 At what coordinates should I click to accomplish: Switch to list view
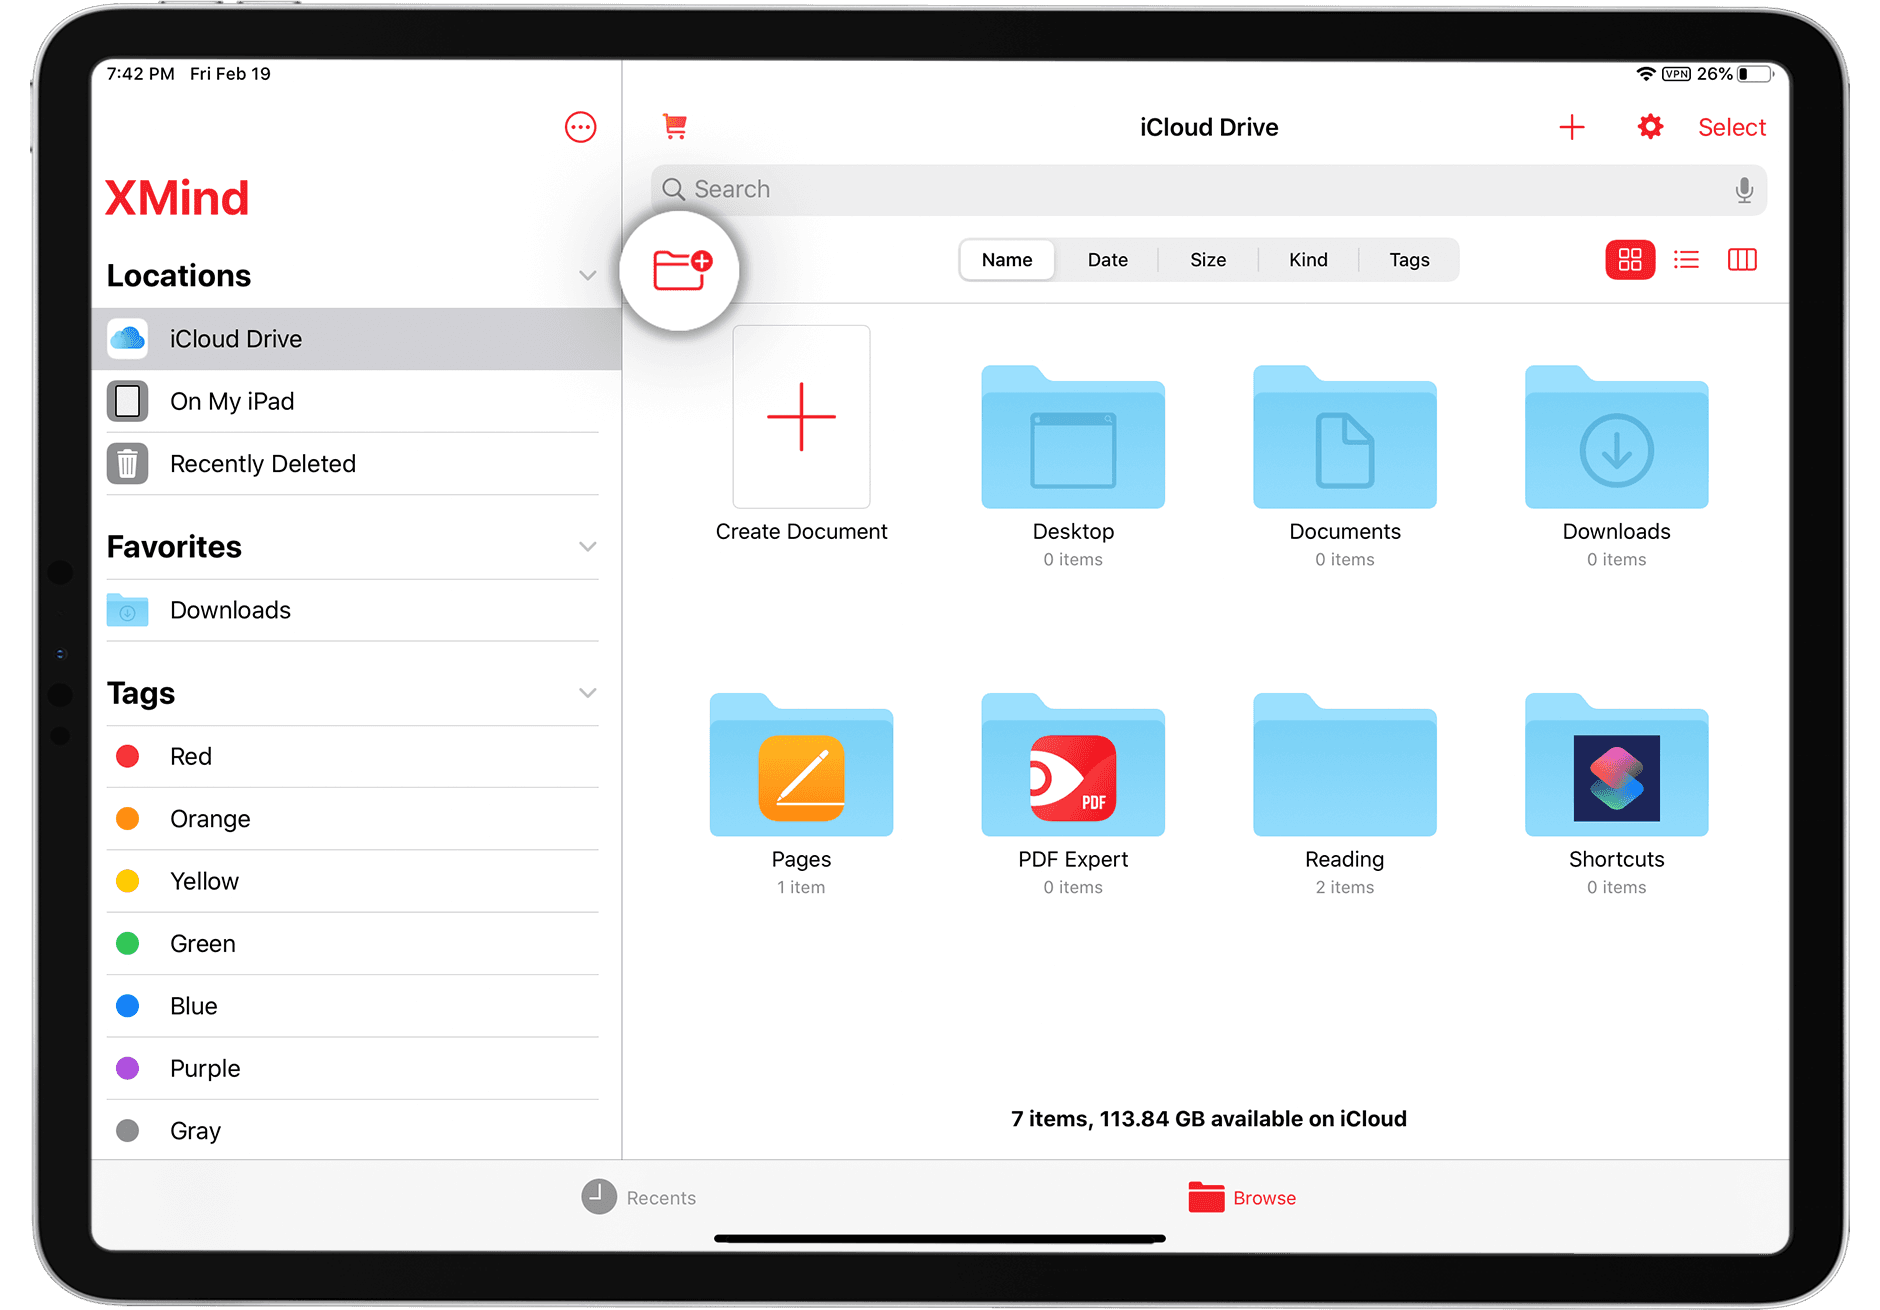tap(1686, 260)
